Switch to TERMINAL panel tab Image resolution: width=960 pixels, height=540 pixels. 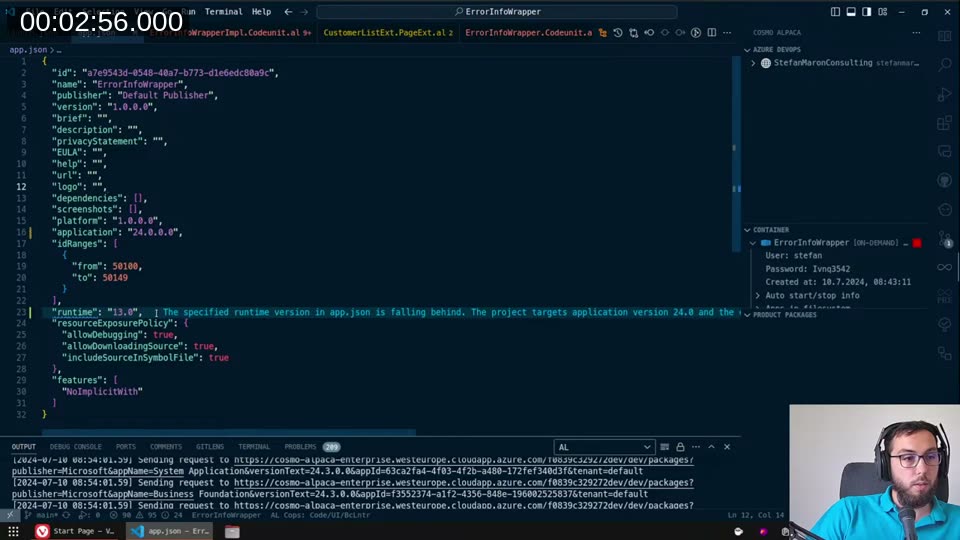(x=254, y=447)
